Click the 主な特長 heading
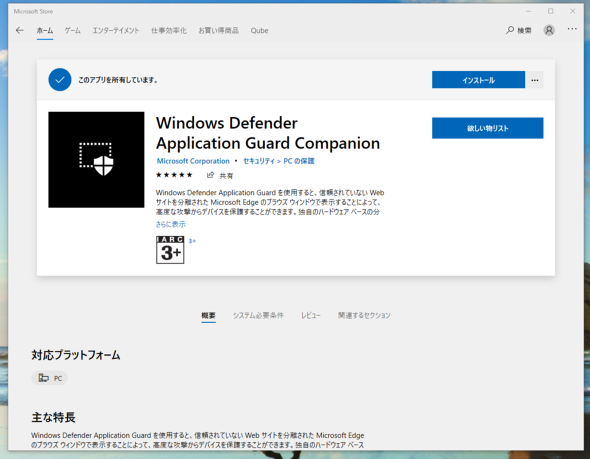 (53, 417)
